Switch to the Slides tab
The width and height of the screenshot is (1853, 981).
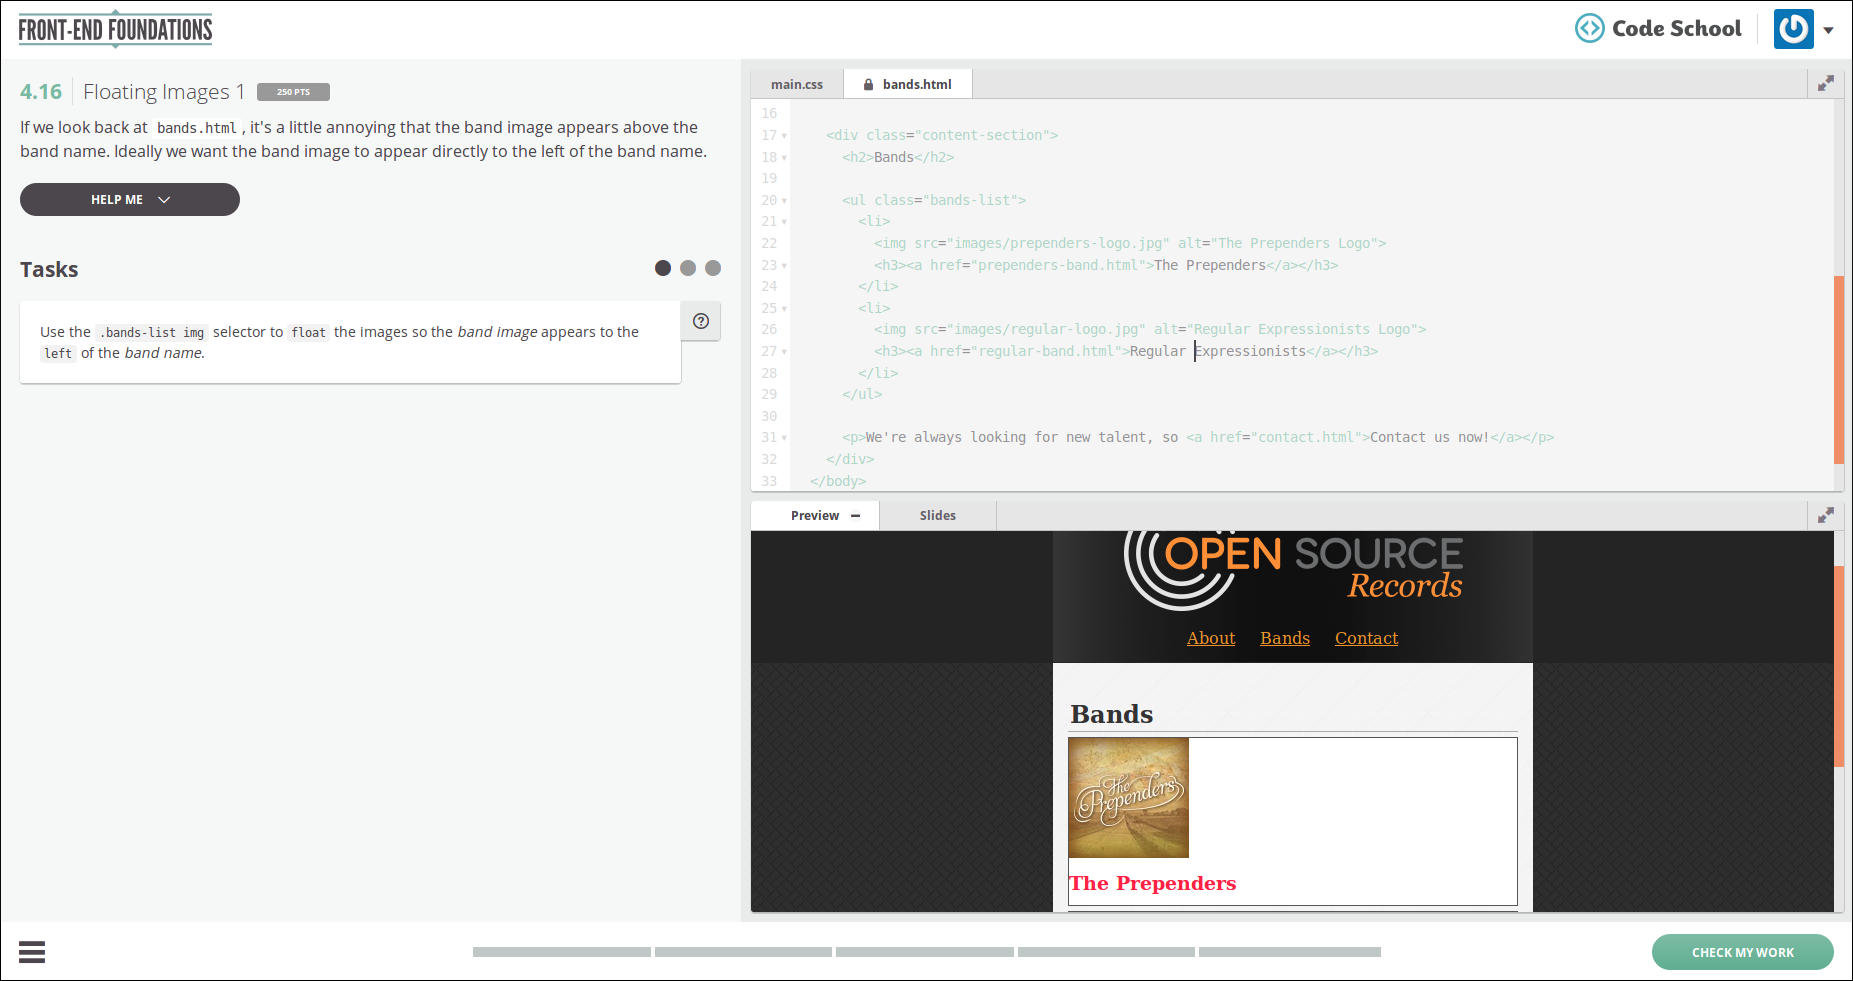[x=938, y=515]
